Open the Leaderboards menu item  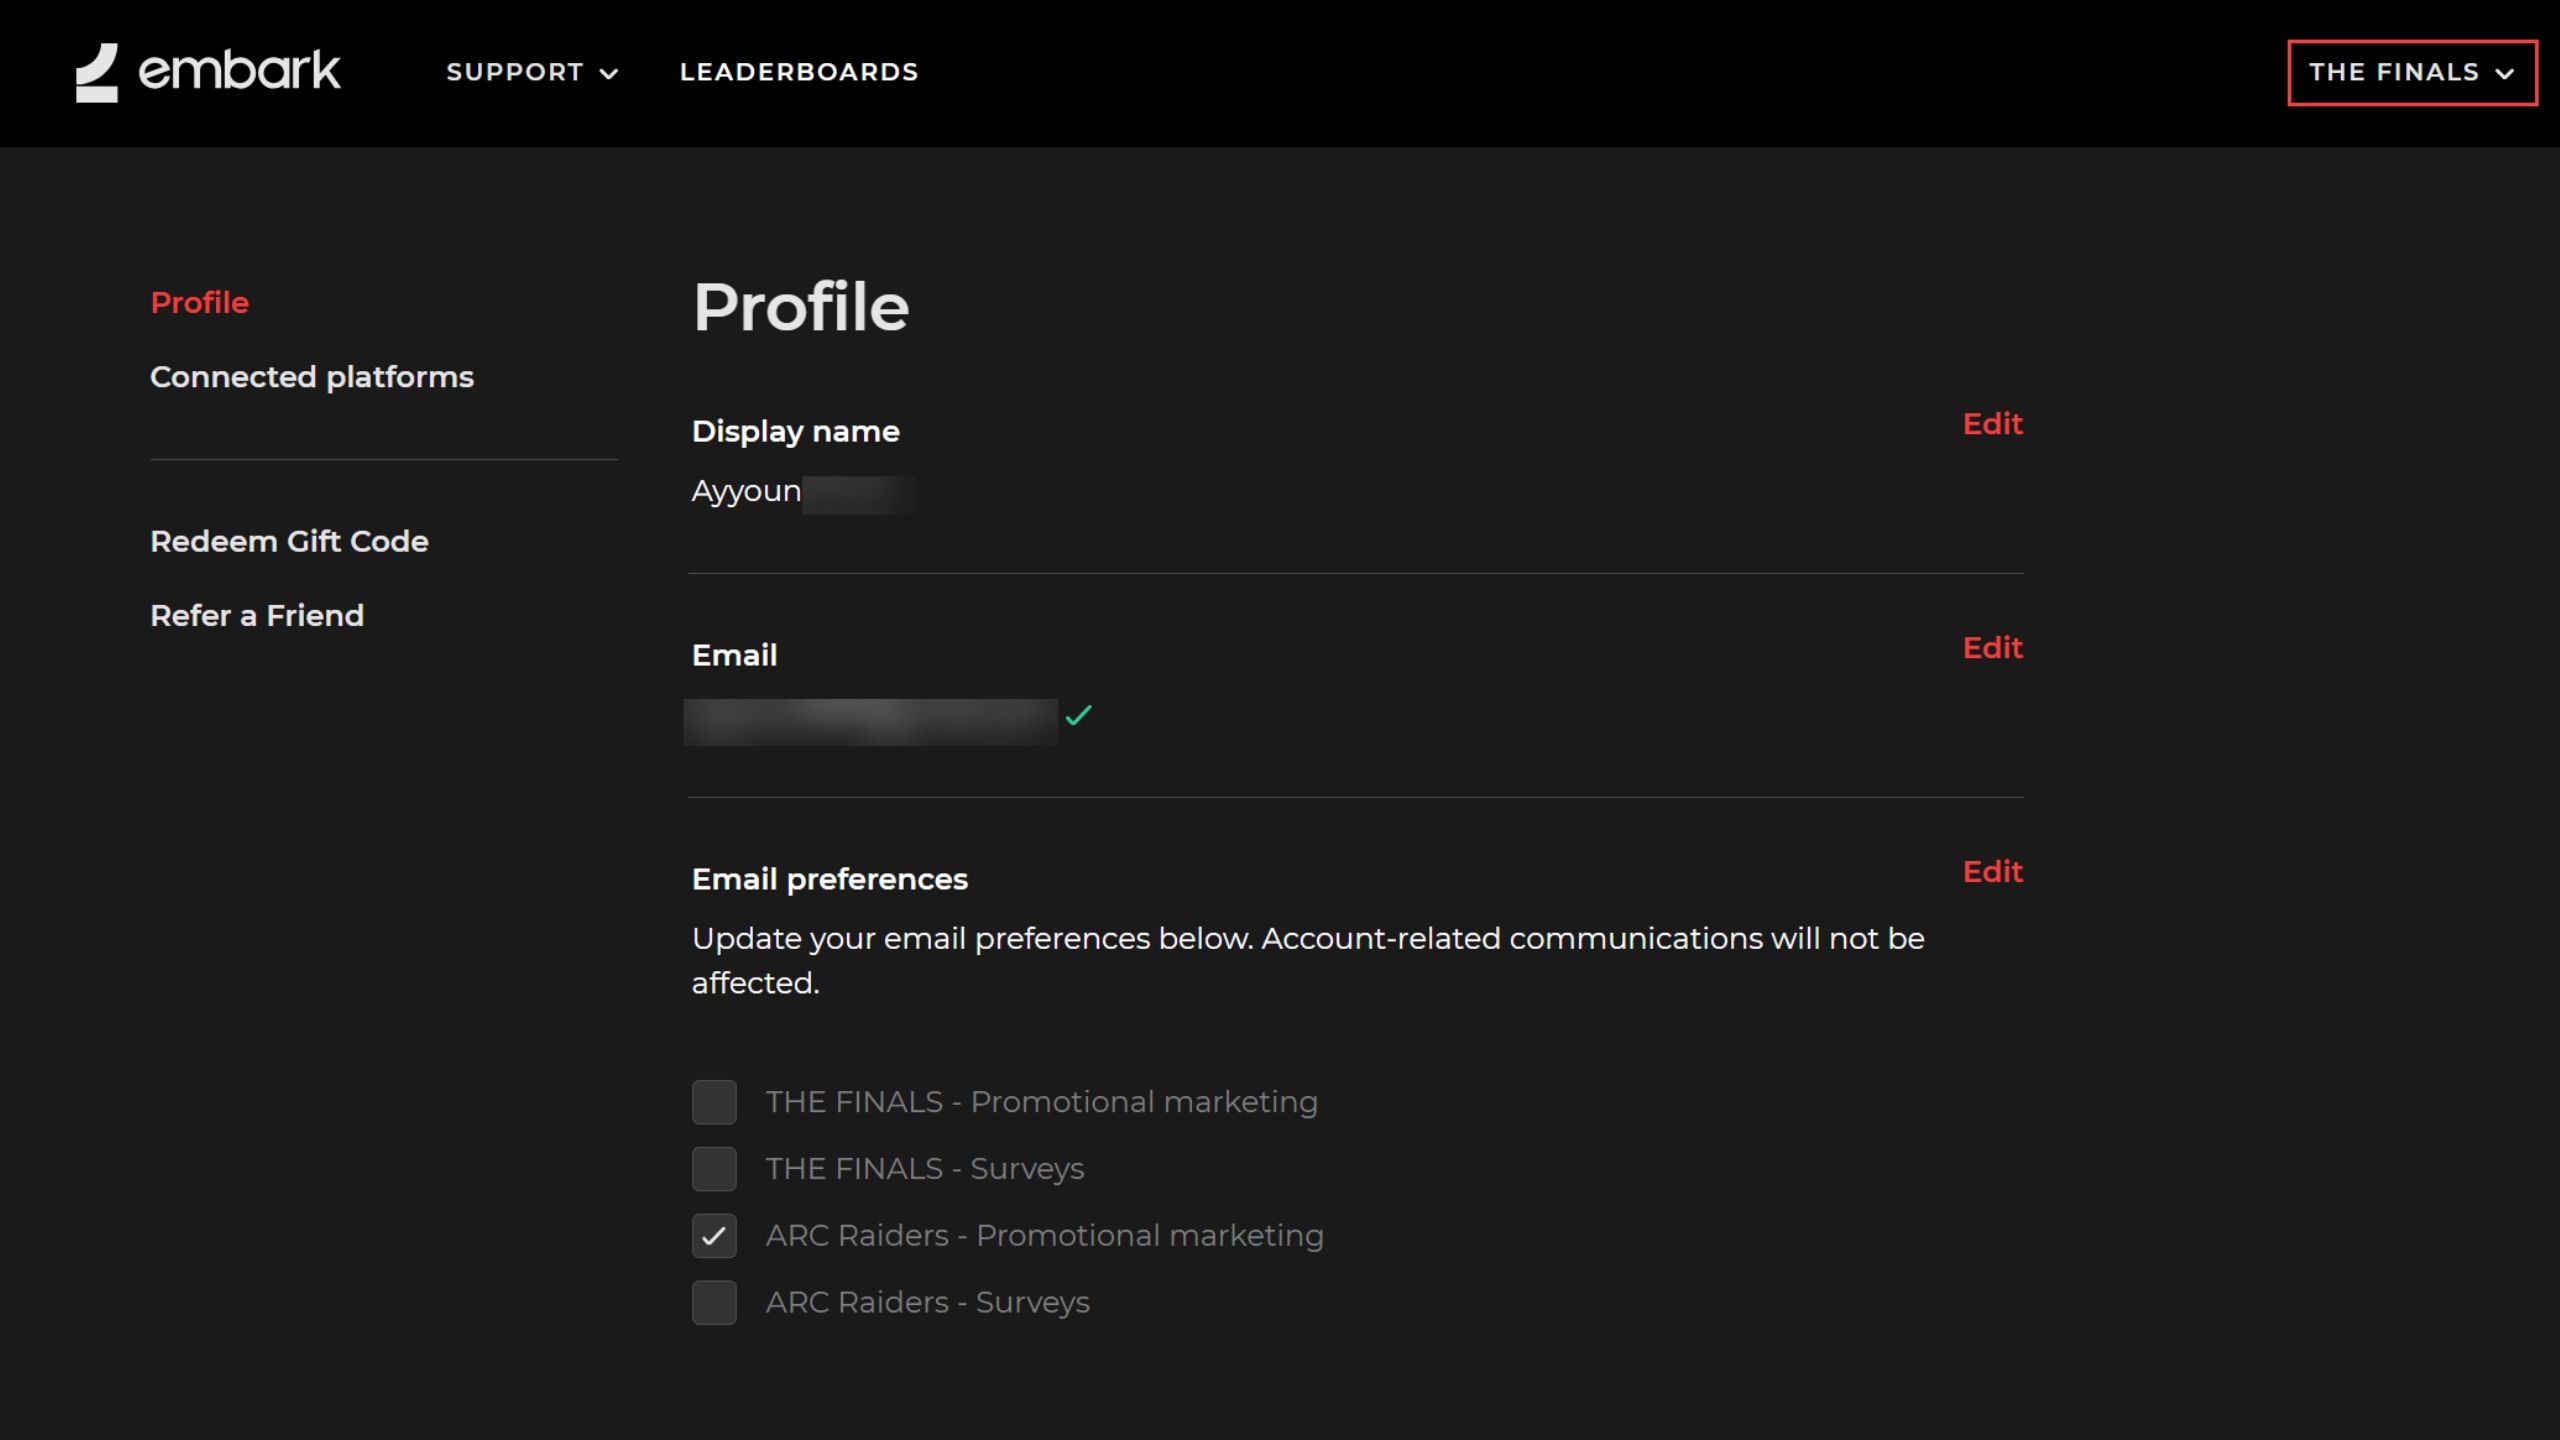pyautogui.click(x=798, y=72)
